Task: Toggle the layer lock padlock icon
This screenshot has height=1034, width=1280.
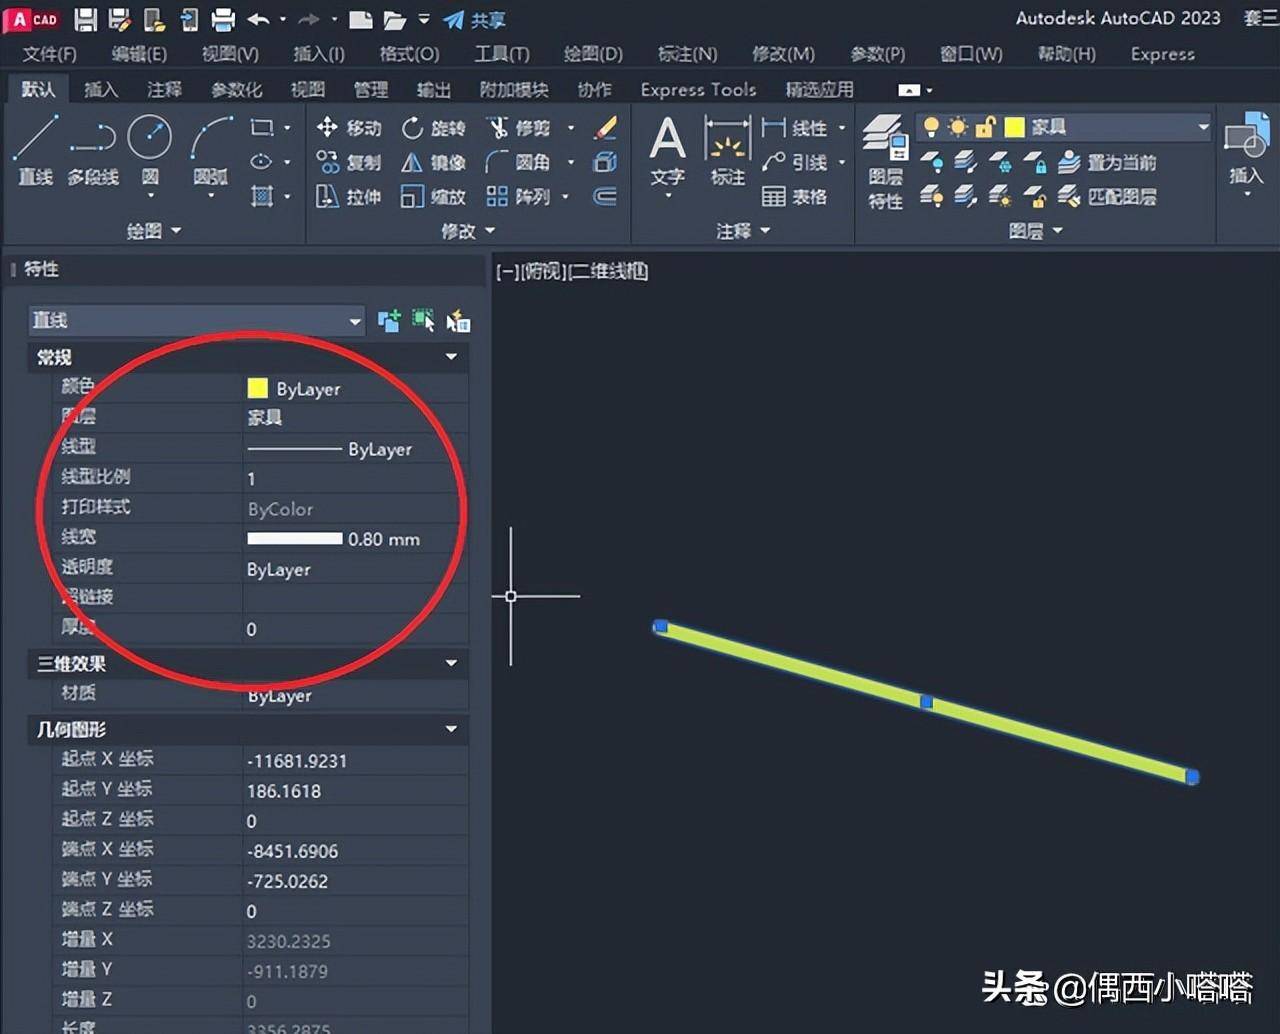Action: click(x=985, y=127)
